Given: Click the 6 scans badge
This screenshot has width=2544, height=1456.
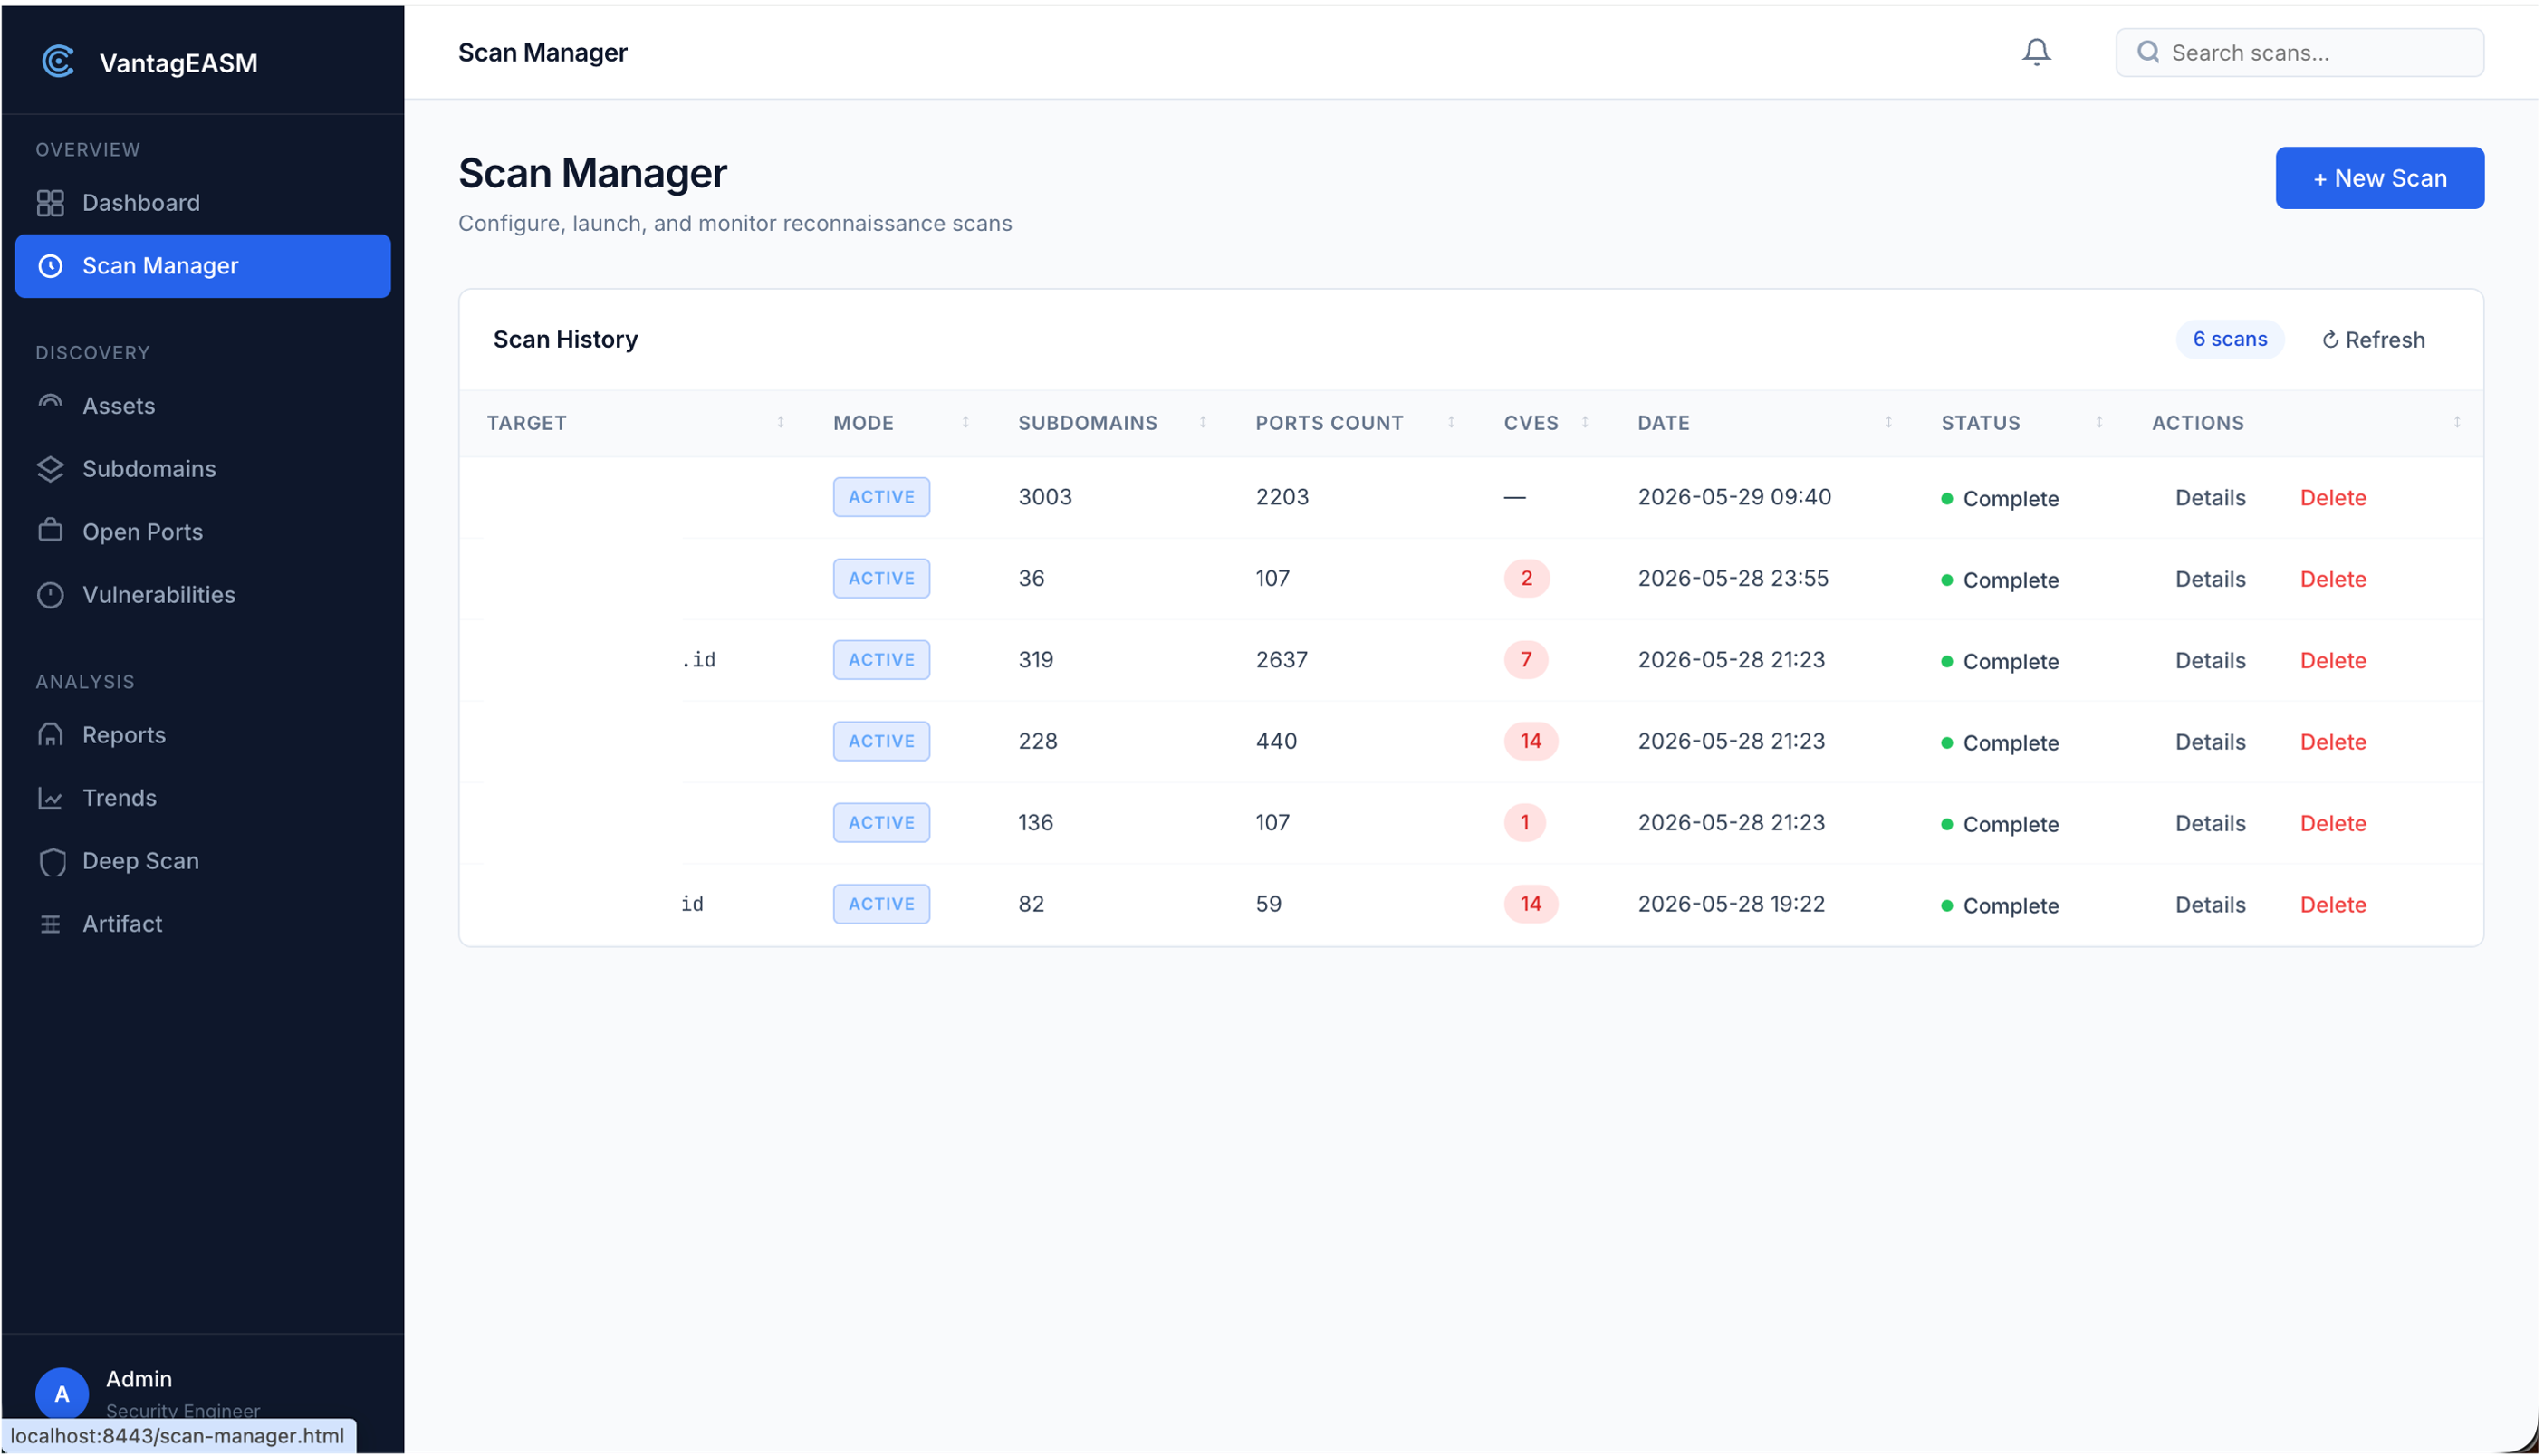Looking at the screenshot, I should (2231, 339).
